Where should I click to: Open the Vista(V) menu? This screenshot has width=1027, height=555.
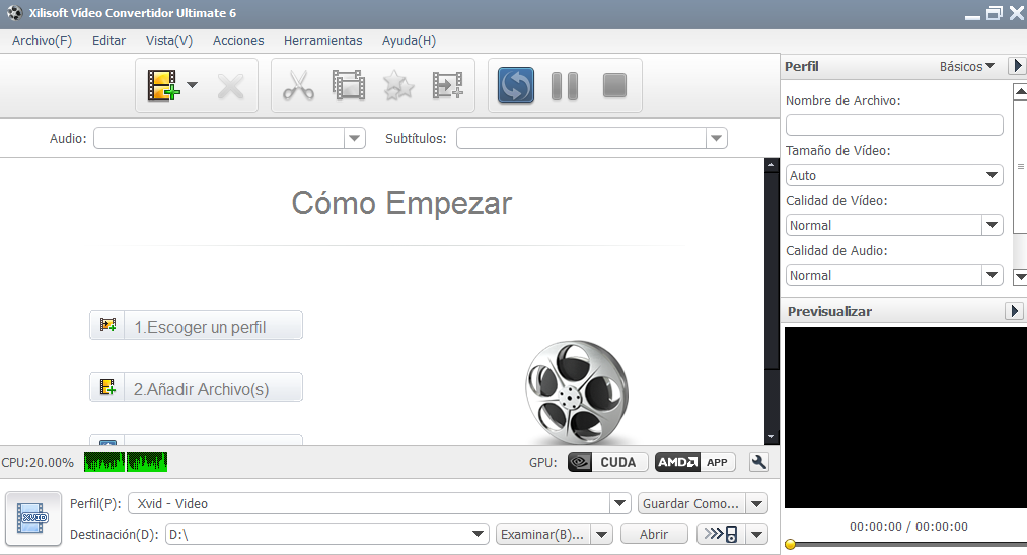coord(170,41)
